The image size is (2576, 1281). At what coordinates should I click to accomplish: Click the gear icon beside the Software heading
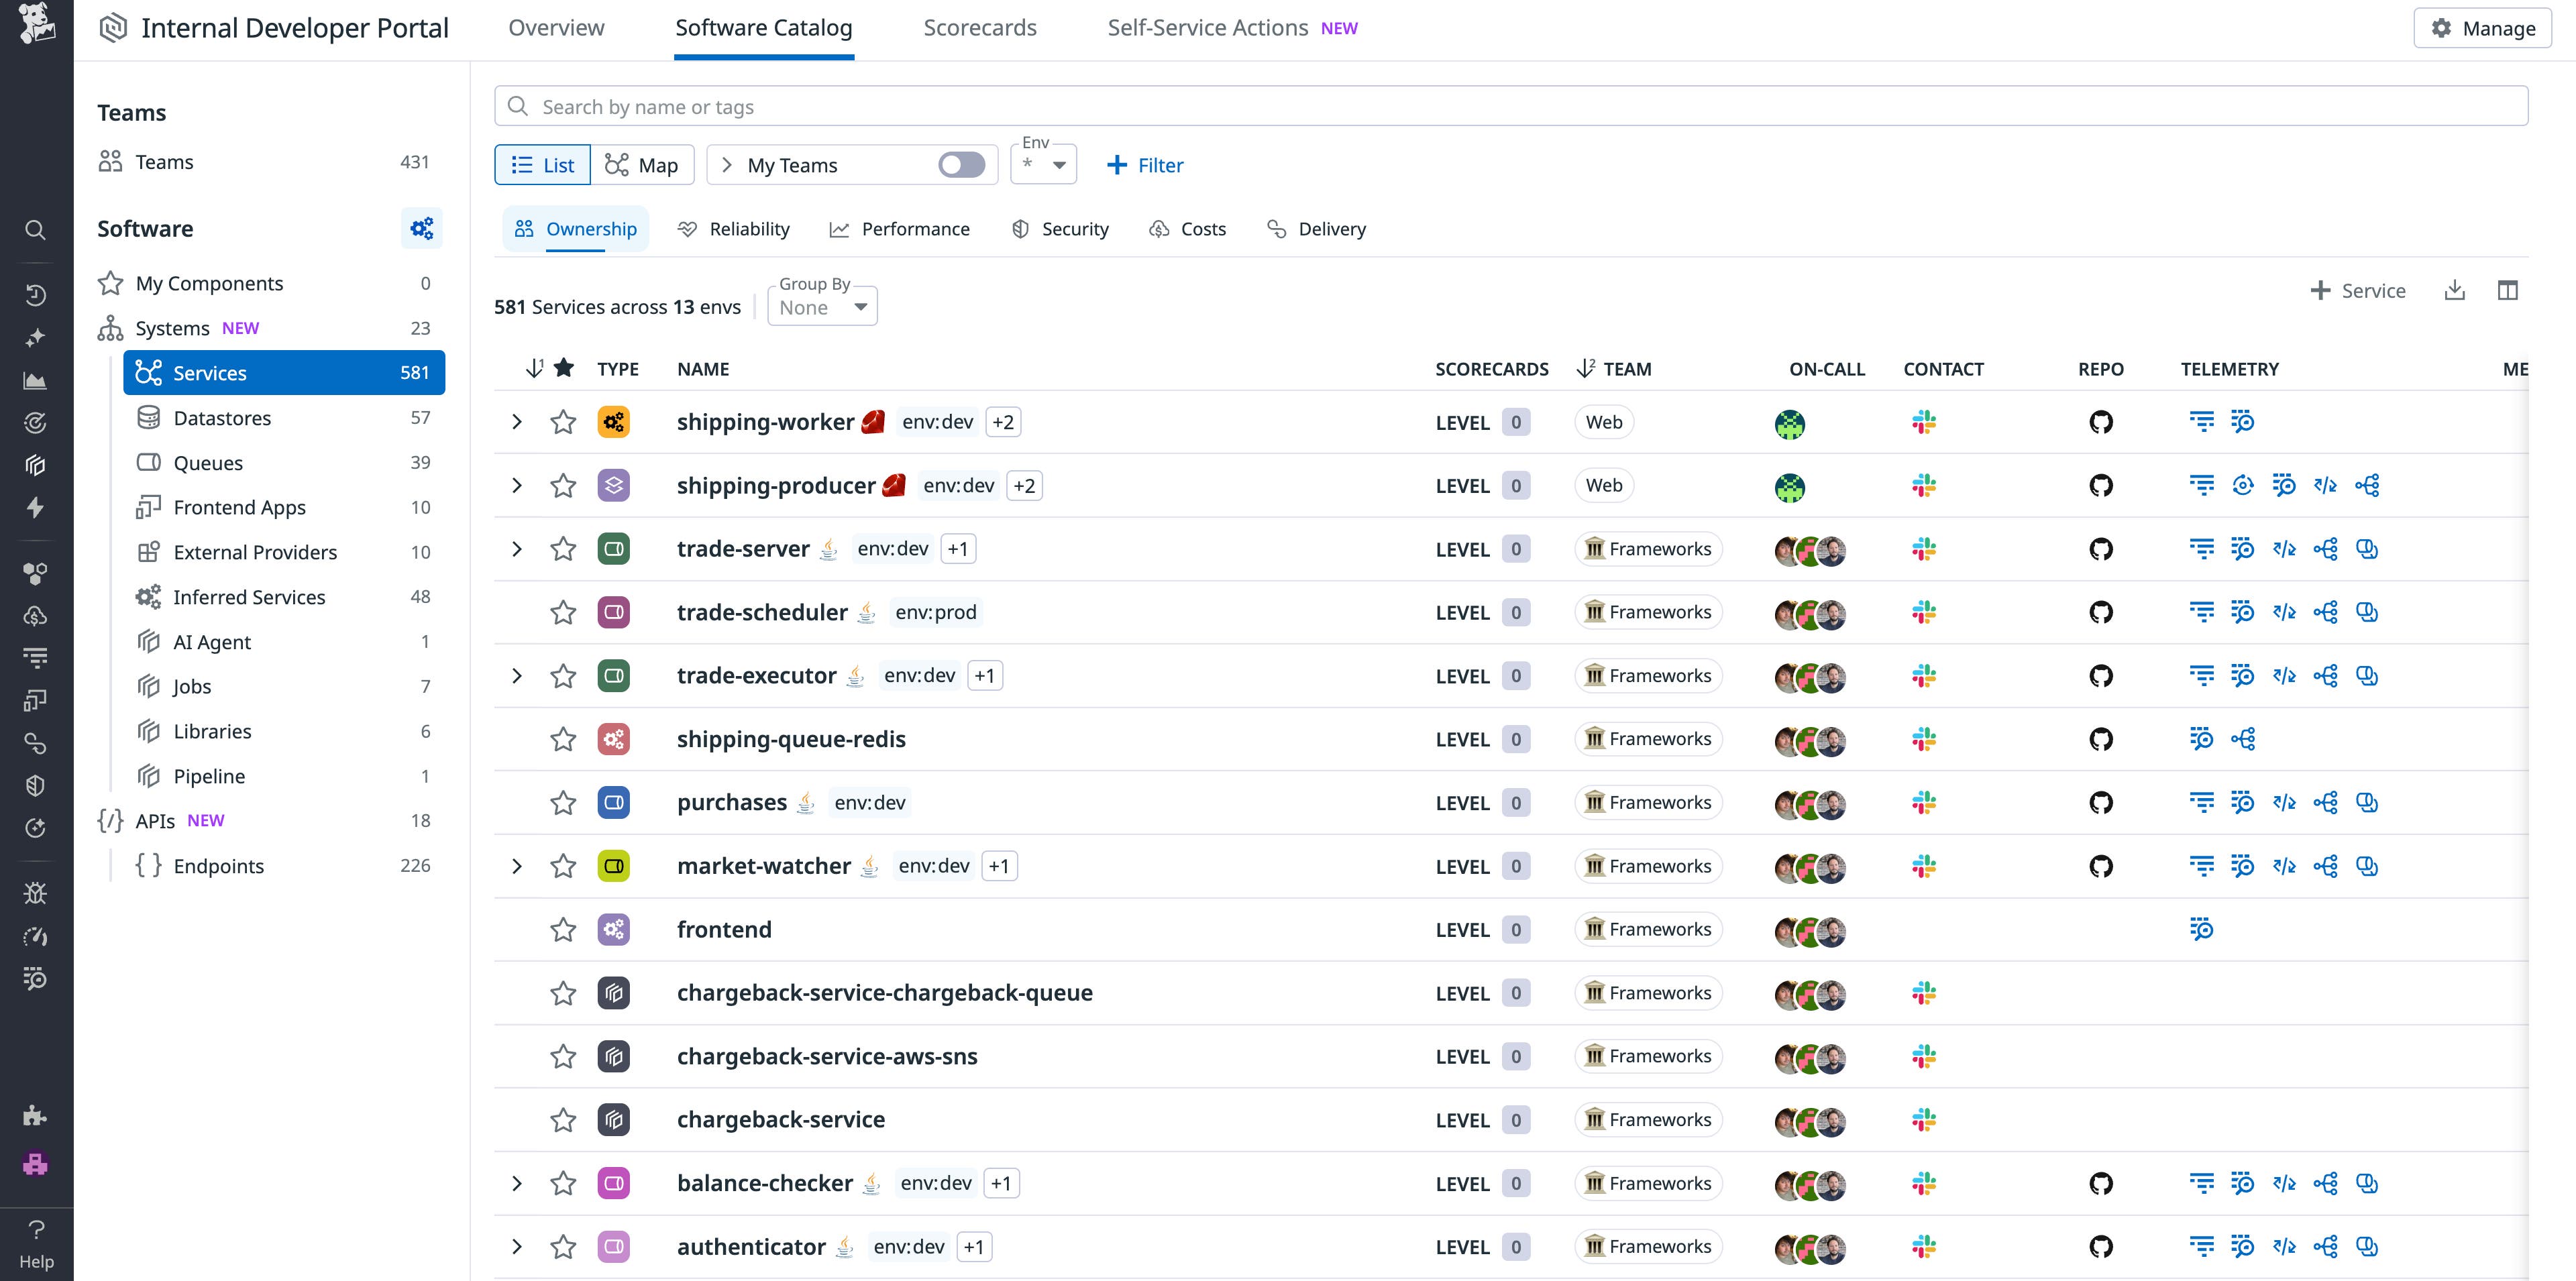[421, 228]
